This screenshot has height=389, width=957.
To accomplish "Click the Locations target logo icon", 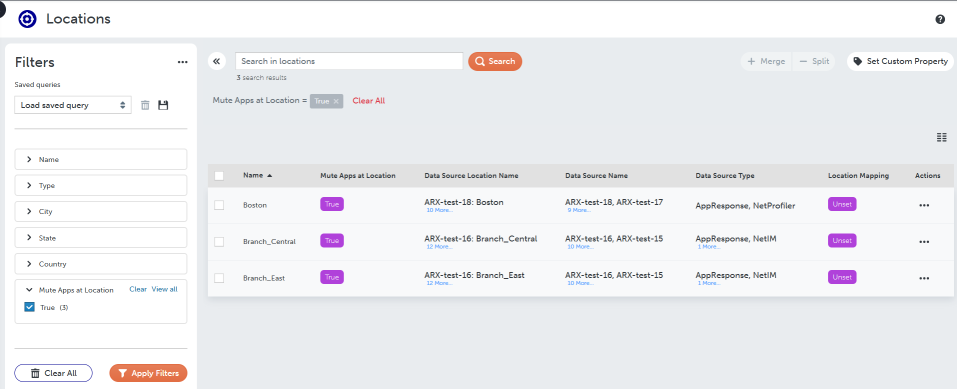I will pos(27,19).
